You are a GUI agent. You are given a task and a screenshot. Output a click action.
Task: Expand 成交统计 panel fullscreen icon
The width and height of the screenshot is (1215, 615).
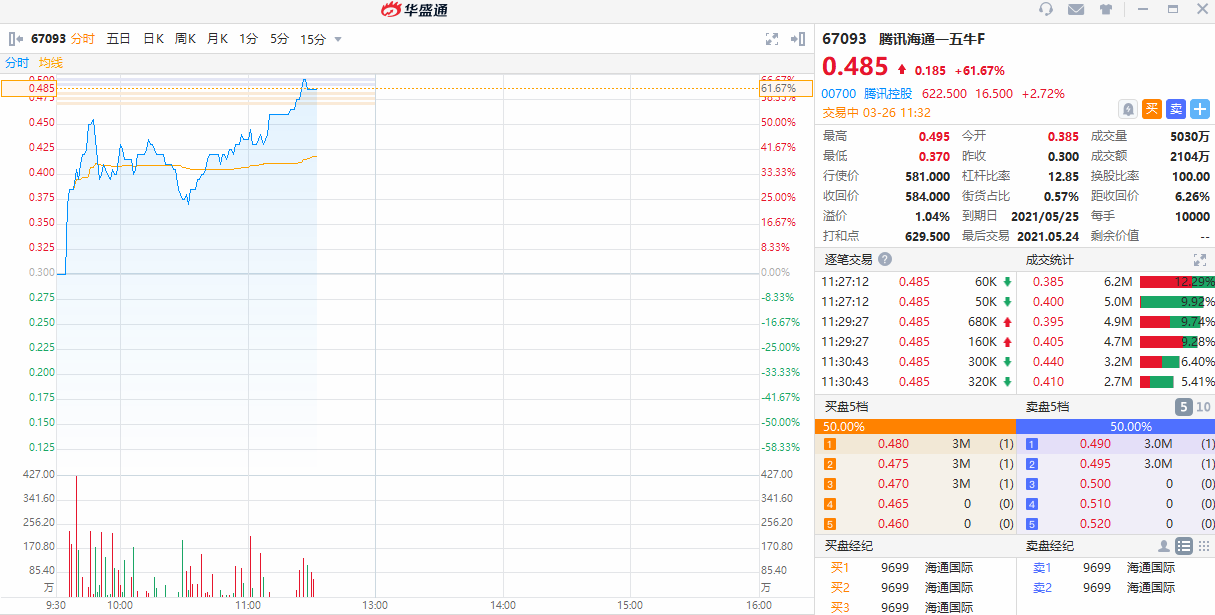click(1199, 259)
